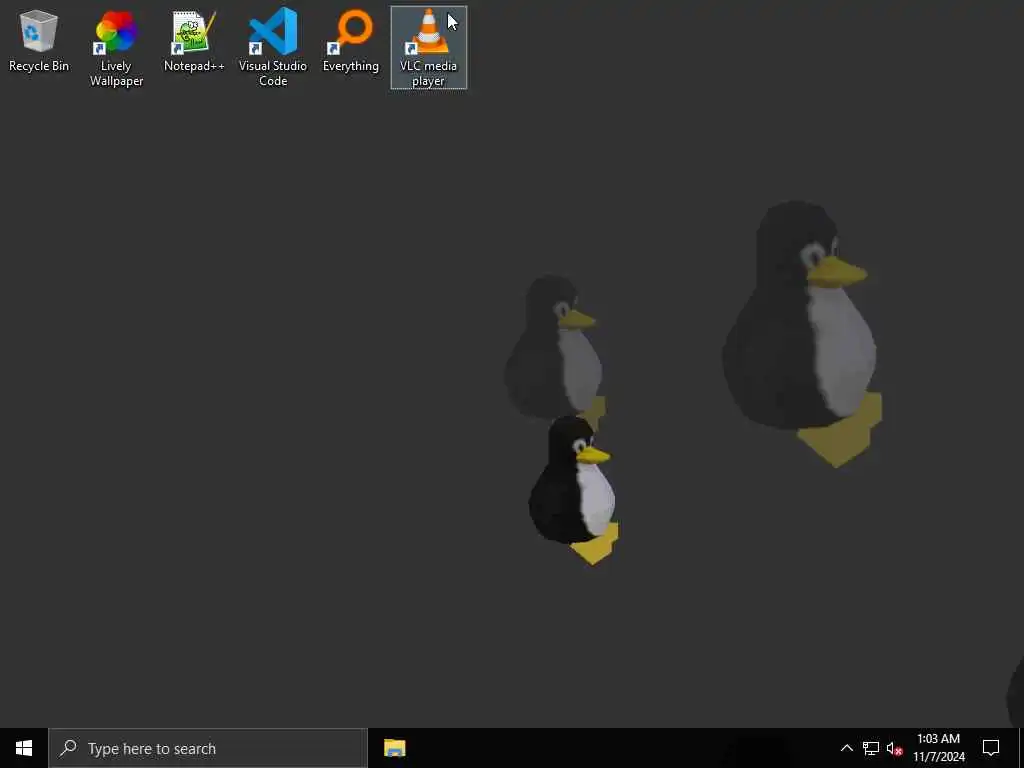This screenshot has width=1024, height=768.
Task: Select the Notepad++ desktop shortcut
Action: pos(194,40)
